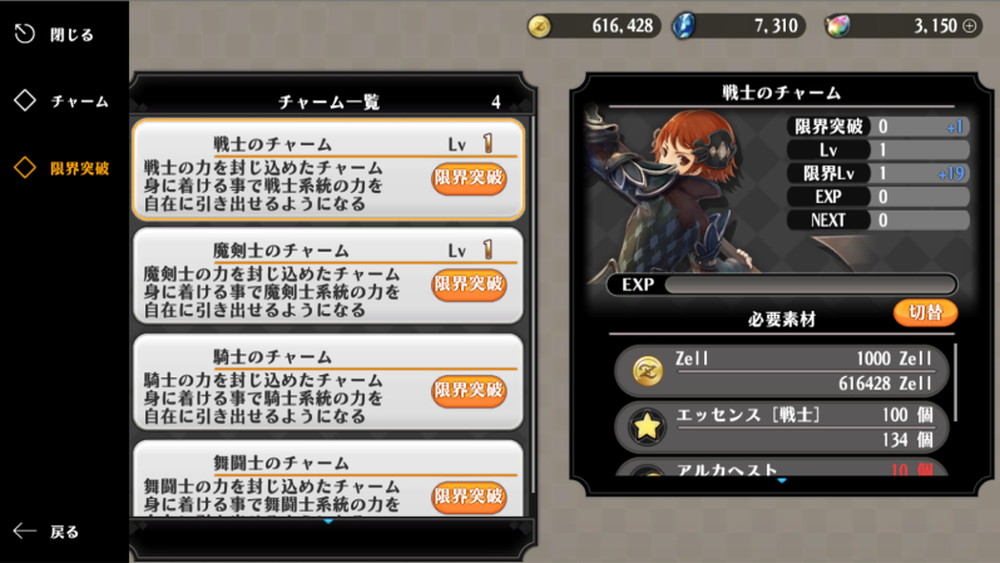Click 限界突破 button for 騎士のチャーム
Image resolution: width=1000 pixels, height=563 pixels.
click(x=469, y=390)
